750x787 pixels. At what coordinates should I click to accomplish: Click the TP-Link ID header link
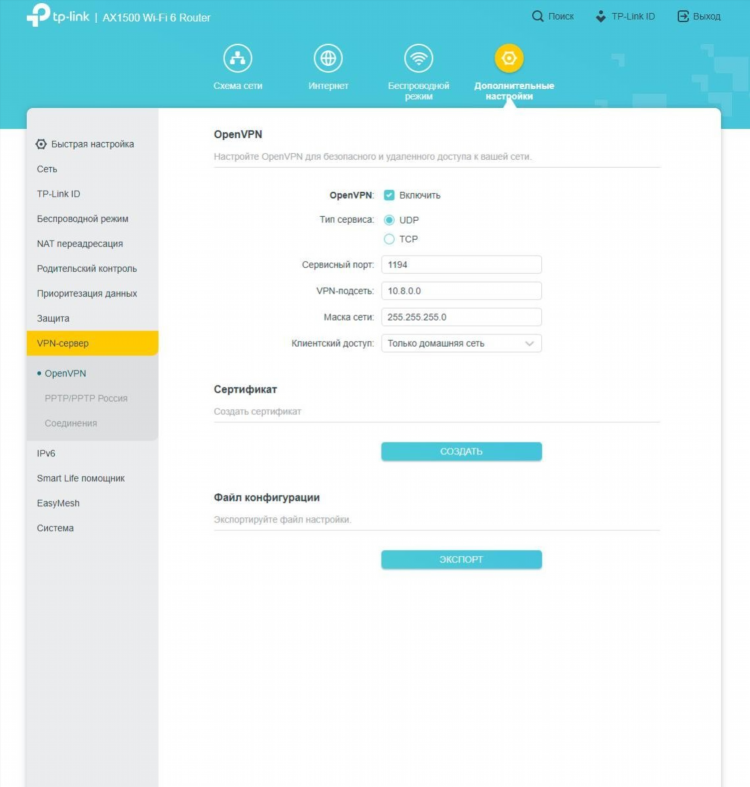click(x=633, y=17)
